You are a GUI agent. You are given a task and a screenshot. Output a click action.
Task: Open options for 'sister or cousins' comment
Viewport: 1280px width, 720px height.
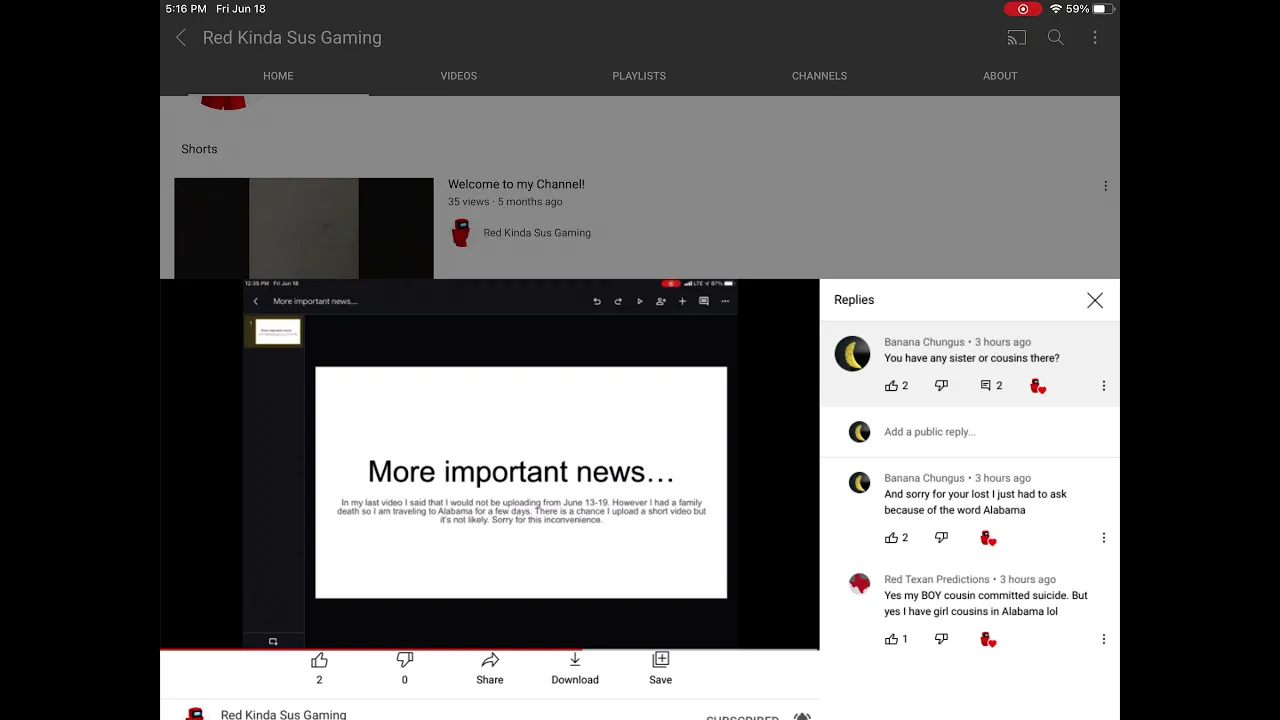pyautogui.click(x=1104, y=386)
